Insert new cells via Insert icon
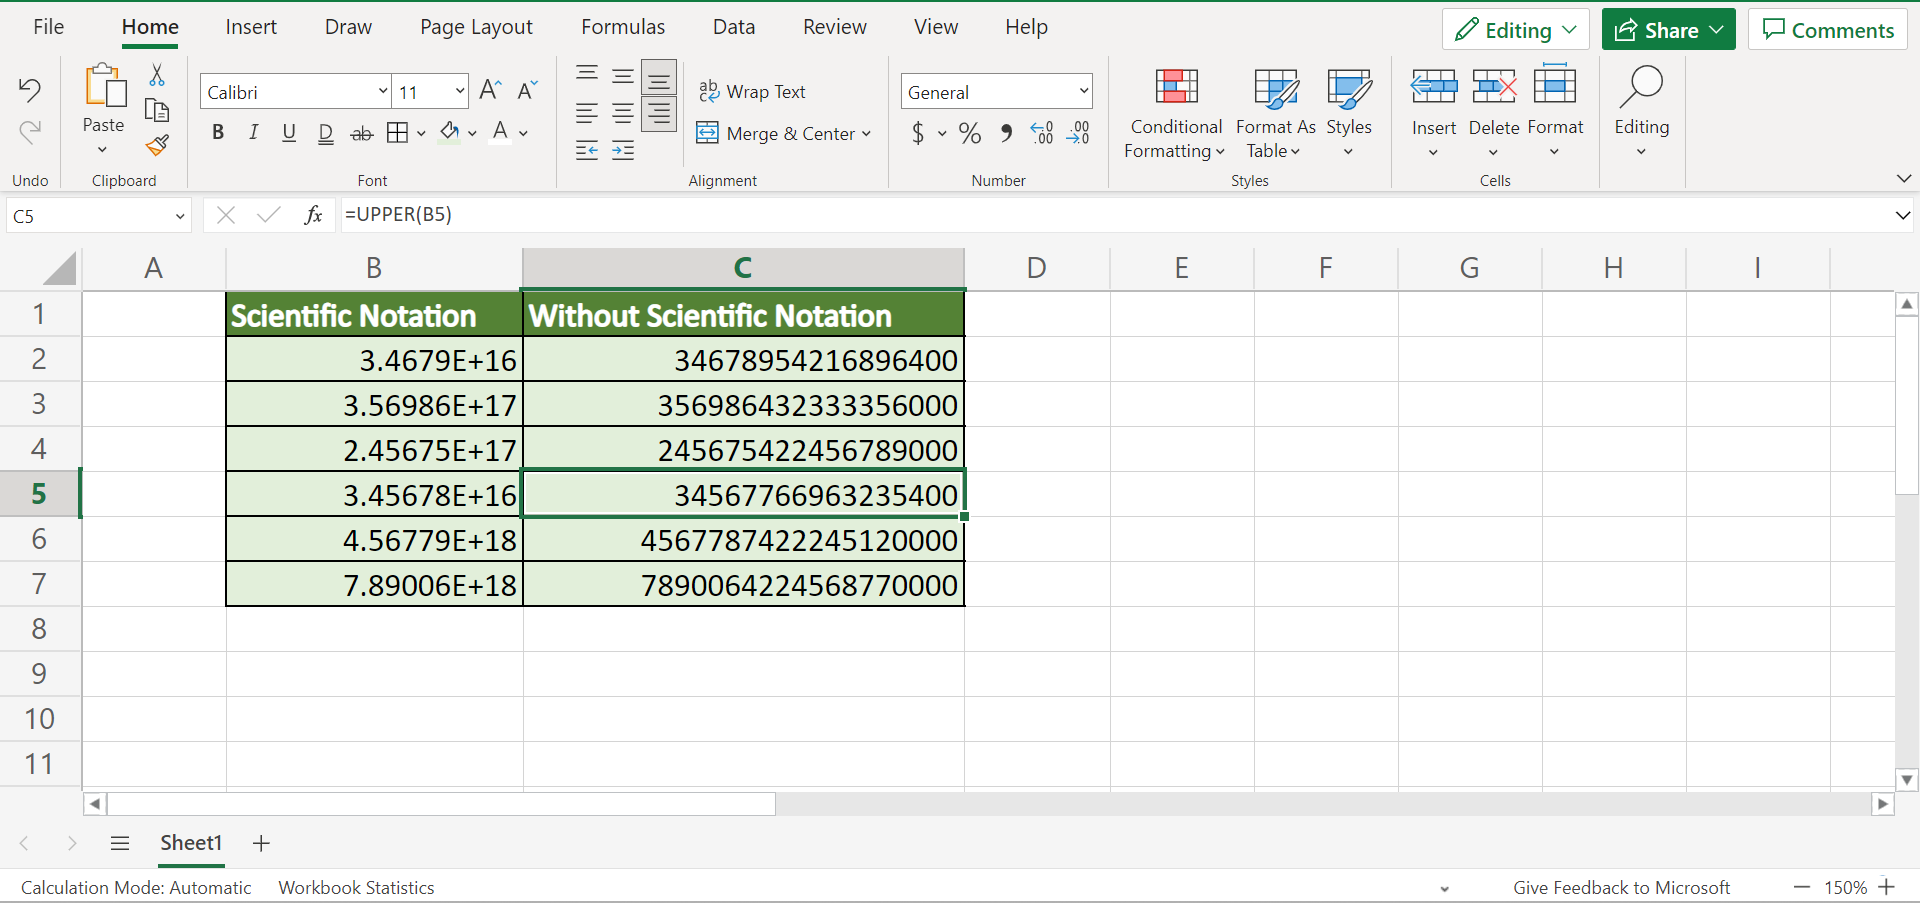This screenshot has height=903, width=1920. tap(1433, 100)
